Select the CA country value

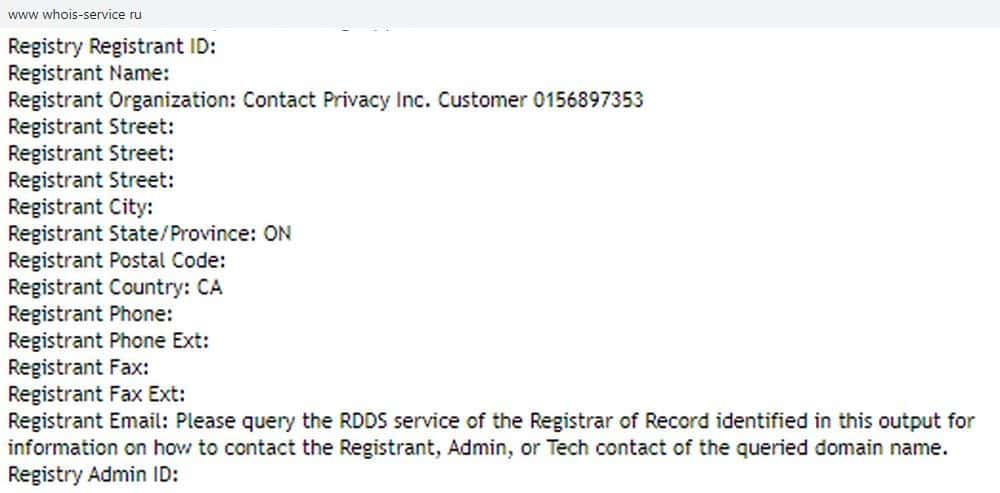tap(210, 288)
